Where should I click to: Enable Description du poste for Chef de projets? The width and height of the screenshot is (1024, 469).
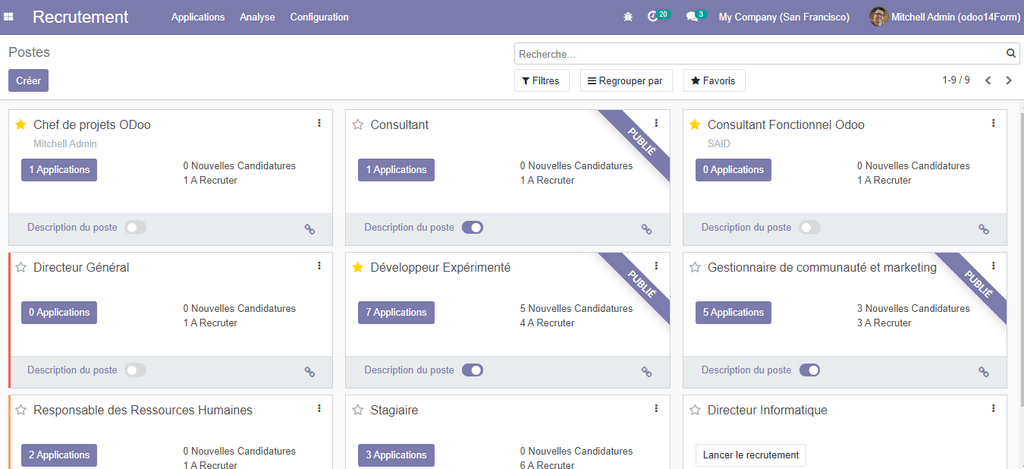pyautogui.click(x=135, y=227)
